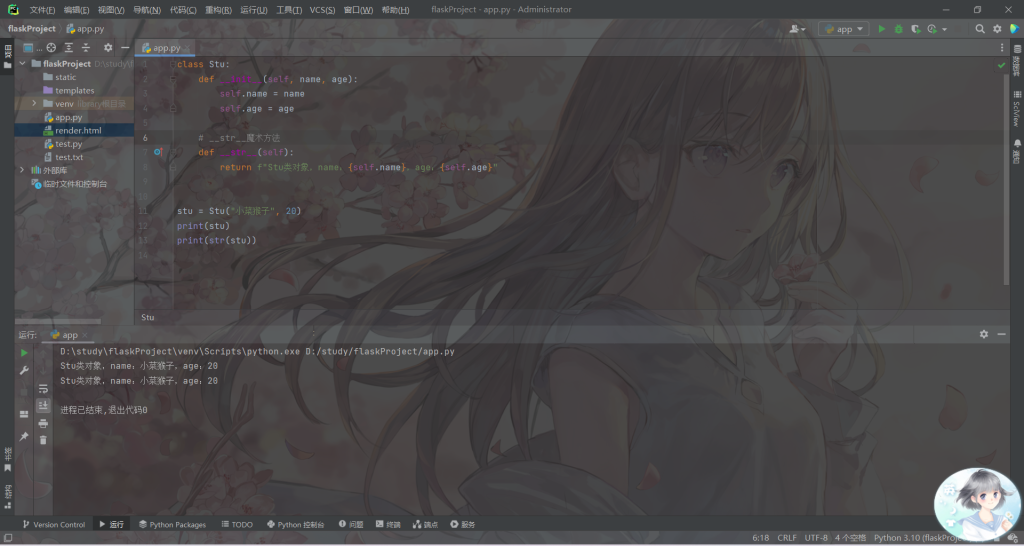This screenshot has width=1024, height=546.
Task: Run app with coverage shield icon
Action: (914, 29)
